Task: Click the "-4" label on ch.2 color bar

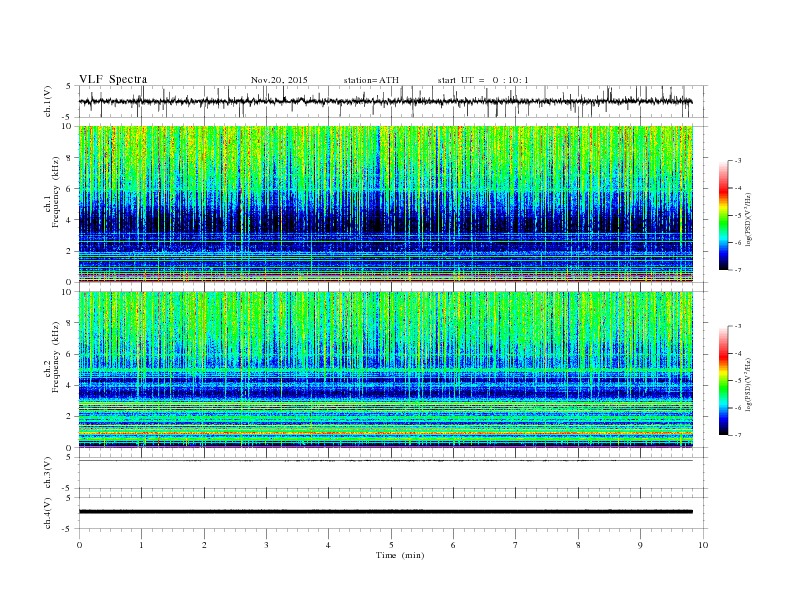Action: pos(738,353)
